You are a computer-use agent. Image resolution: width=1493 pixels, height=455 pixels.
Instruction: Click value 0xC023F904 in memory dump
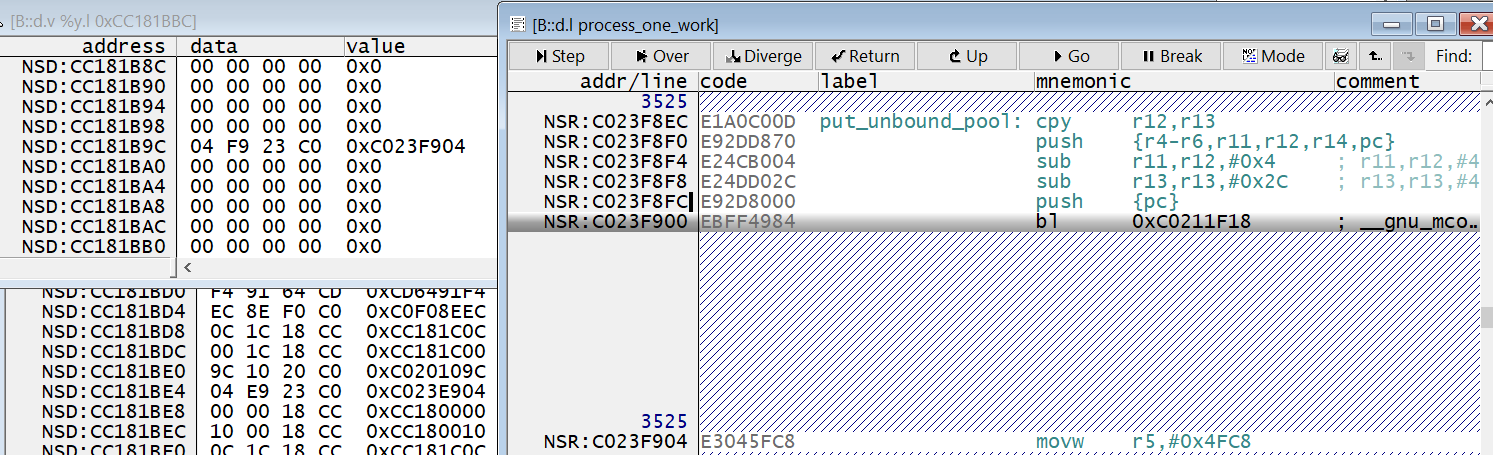point(405,146)
